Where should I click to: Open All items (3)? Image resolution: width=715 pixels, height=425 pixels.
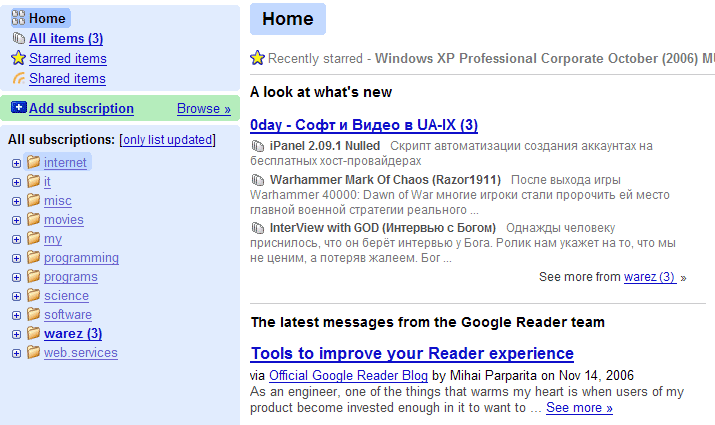click(x=66, y=38)
